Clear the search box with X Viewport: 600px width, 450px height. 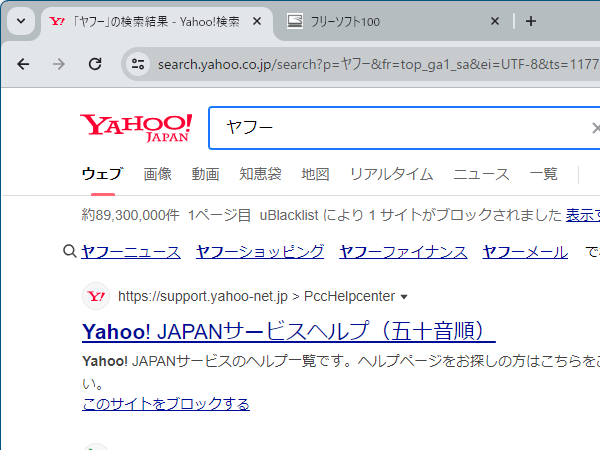pos(596,128)
